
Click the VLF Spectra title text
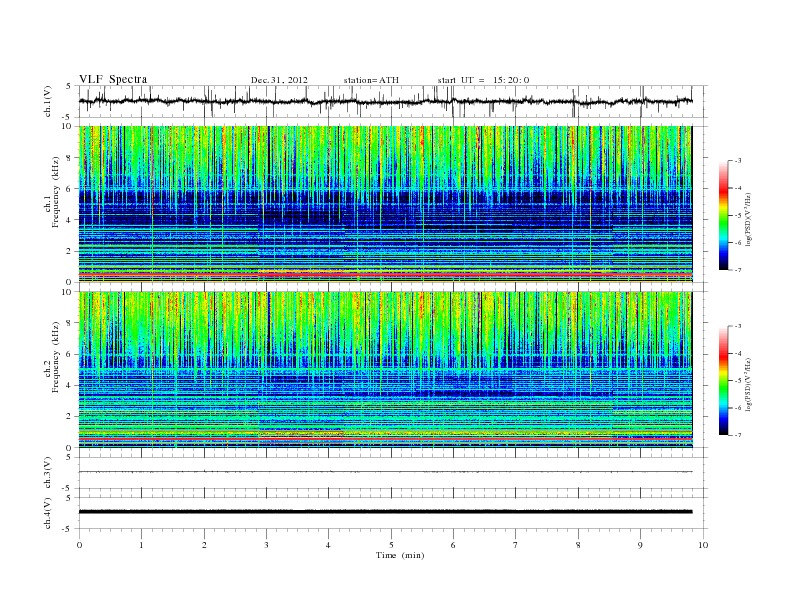113,79
